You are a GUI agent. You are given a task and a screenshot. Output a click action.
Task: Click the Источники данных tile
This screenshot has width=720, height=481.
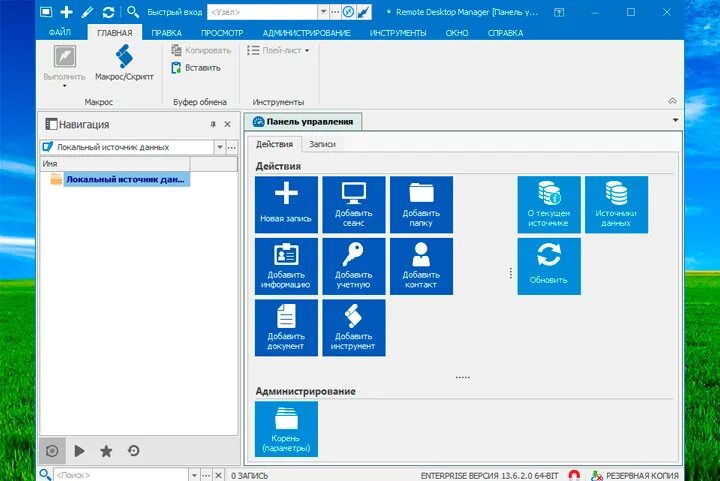point(616,204)
